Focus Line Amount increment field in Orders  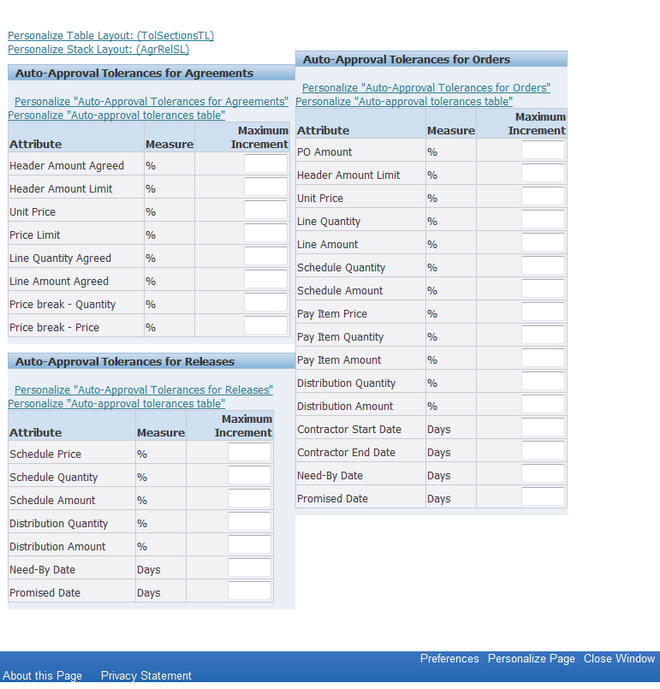[x=543, y=243]
